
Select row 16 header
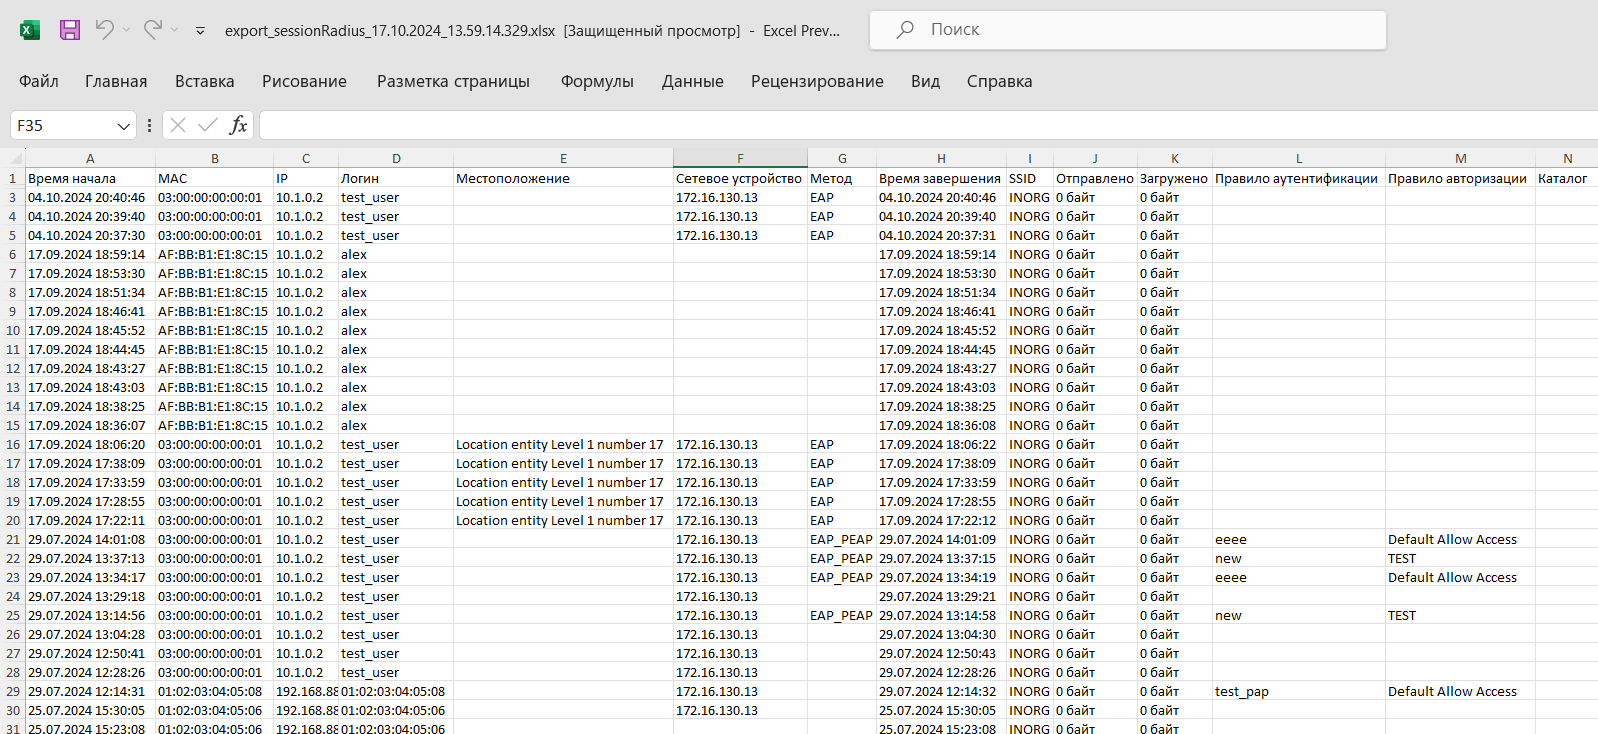point(13,445)
